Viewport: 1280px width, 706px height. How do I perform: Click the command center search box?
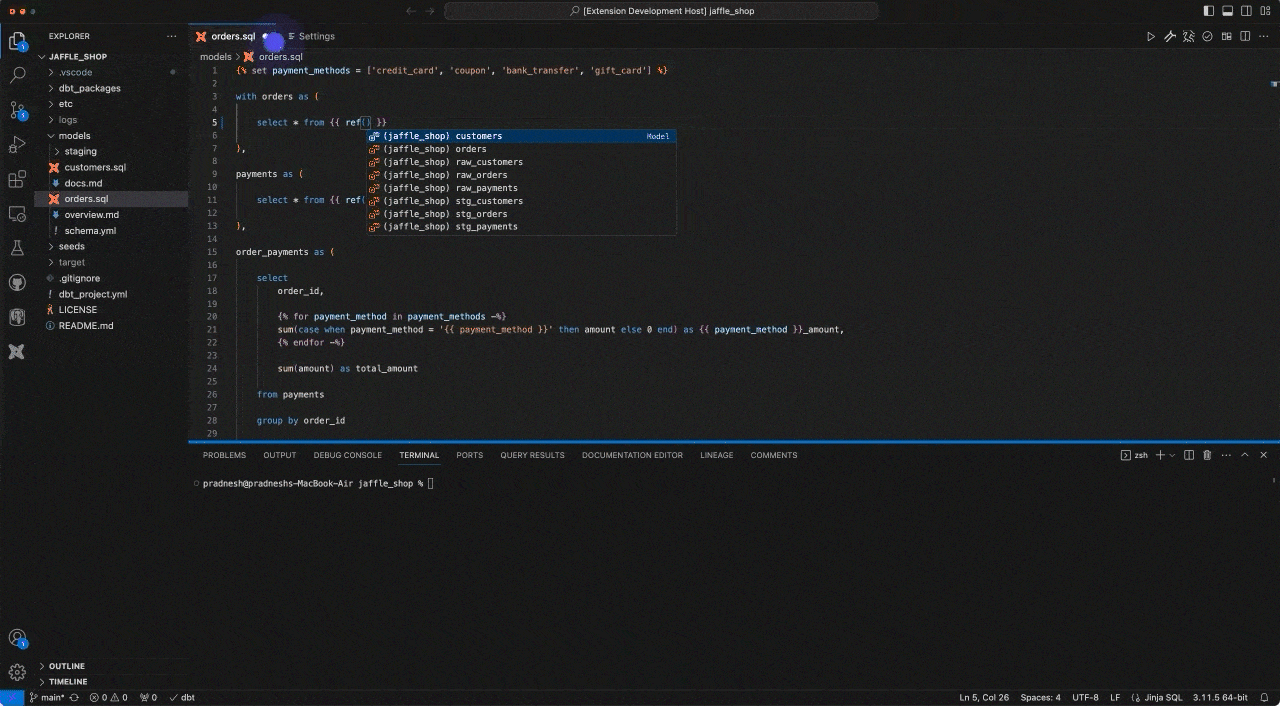[661, 10]
